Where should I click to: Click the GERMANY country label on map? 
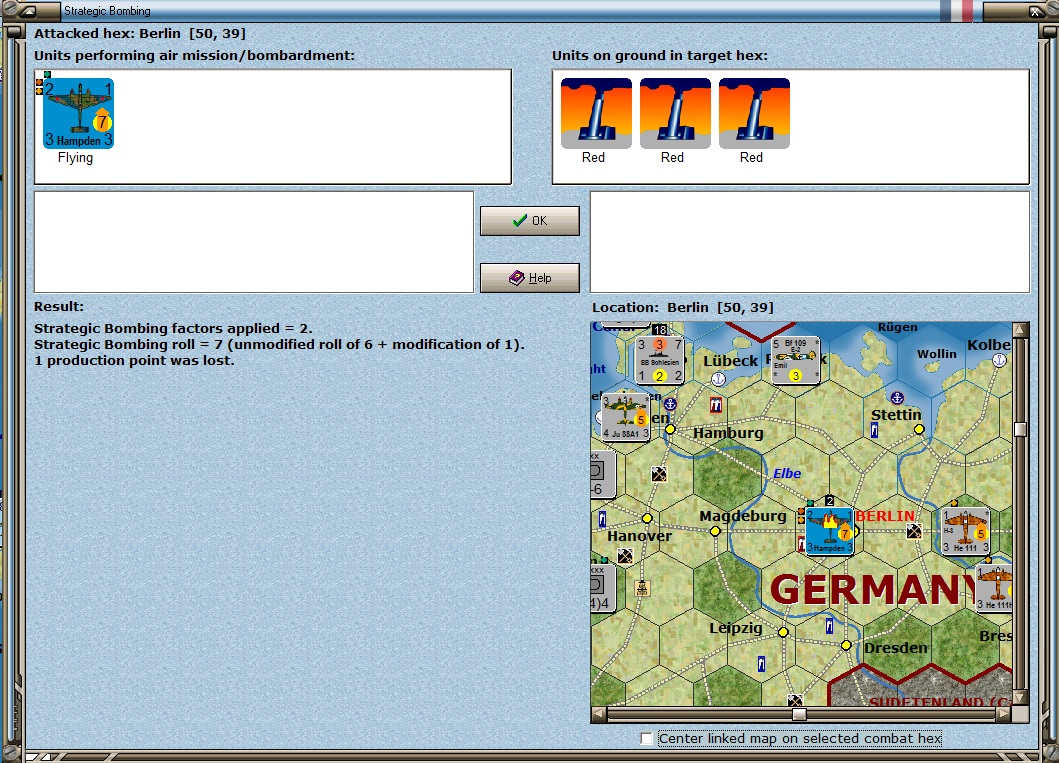point(873,590)
